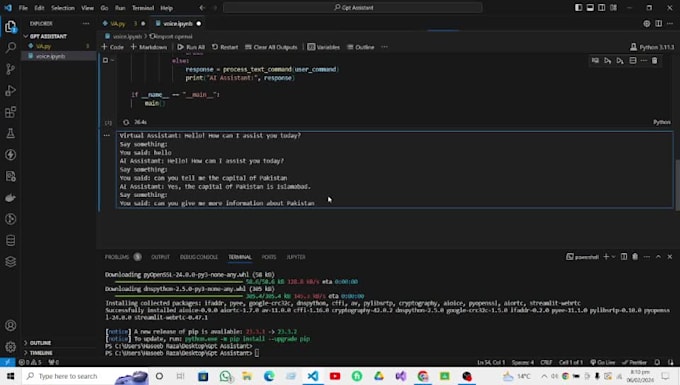The height and width of the screenshot is (385, 680).
Task: Delete the notebook cell with trash icon
Action: click(x=654, y=61)
